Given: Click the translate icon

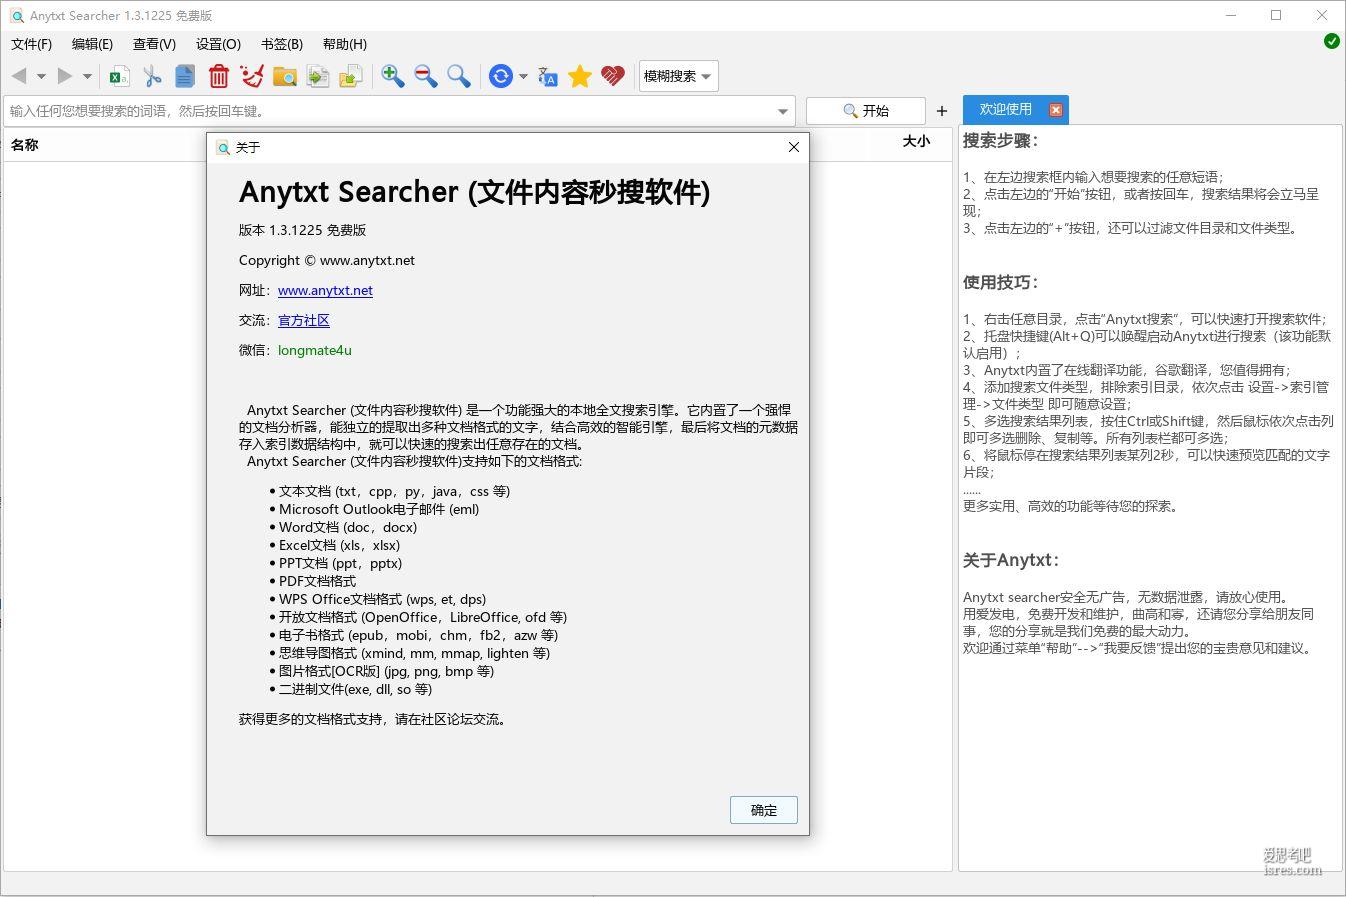Looking at the screenshot, I should tap(547, 76).
